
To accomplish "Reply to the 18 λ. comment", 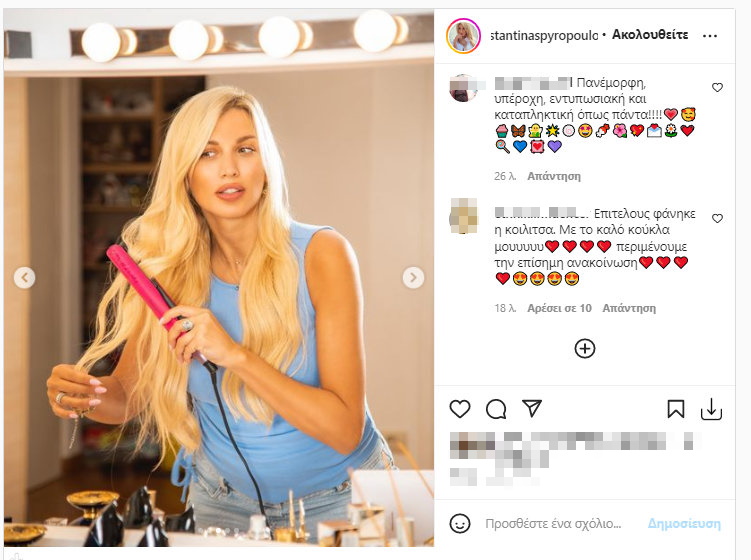I will 629,308.
